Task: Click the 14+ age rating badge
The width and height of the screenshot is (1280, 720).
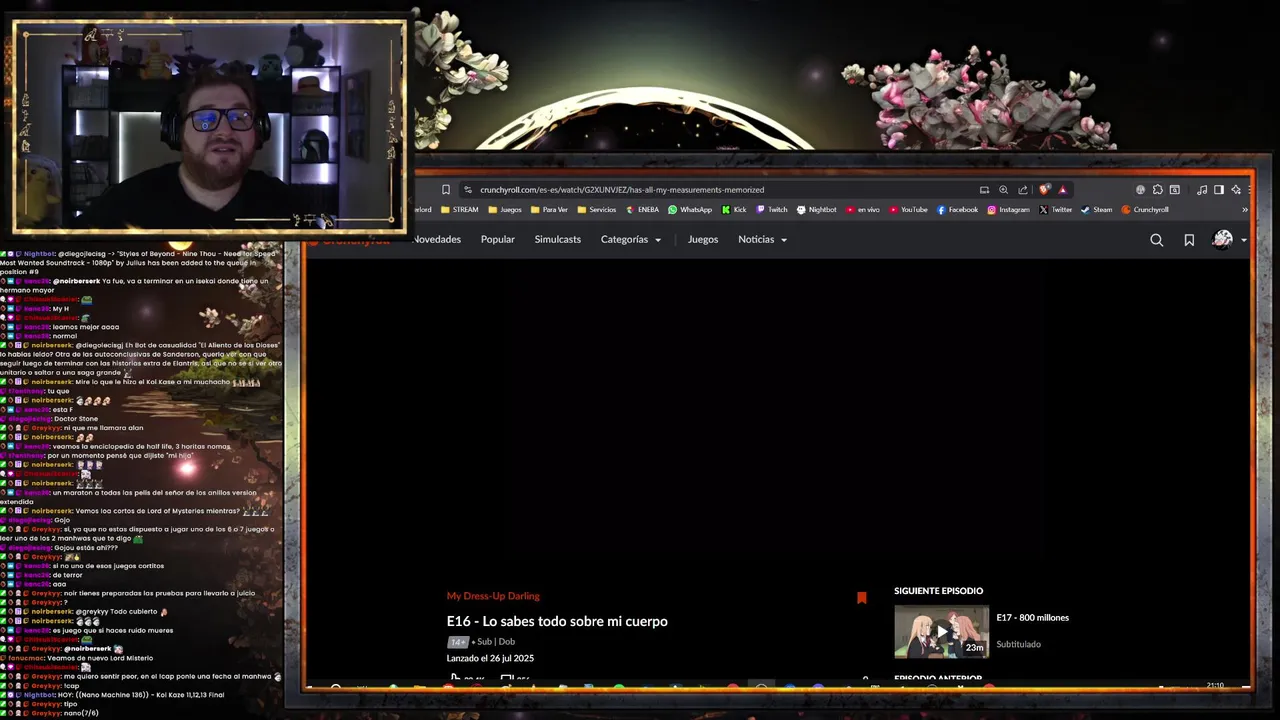Action: [458, 642]
